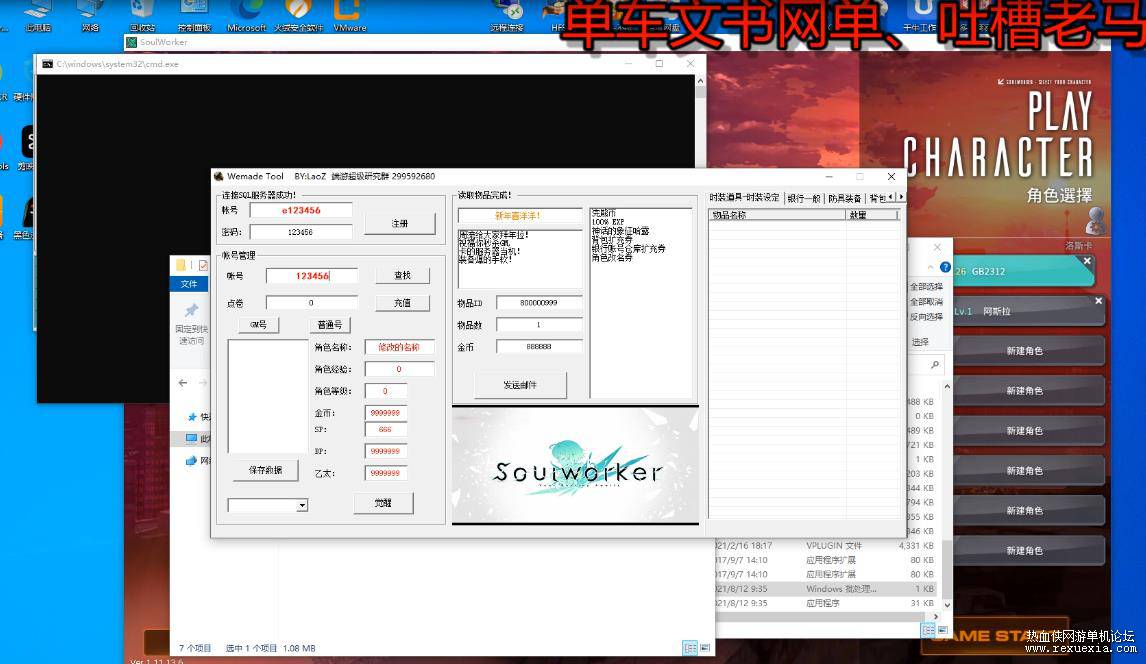Click the SoulWorker profile avatar icon

click(1094, 220)
